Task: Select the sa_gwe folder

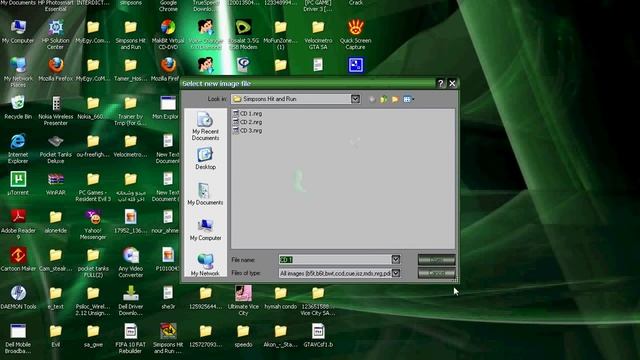Action: tap(93, 335)
